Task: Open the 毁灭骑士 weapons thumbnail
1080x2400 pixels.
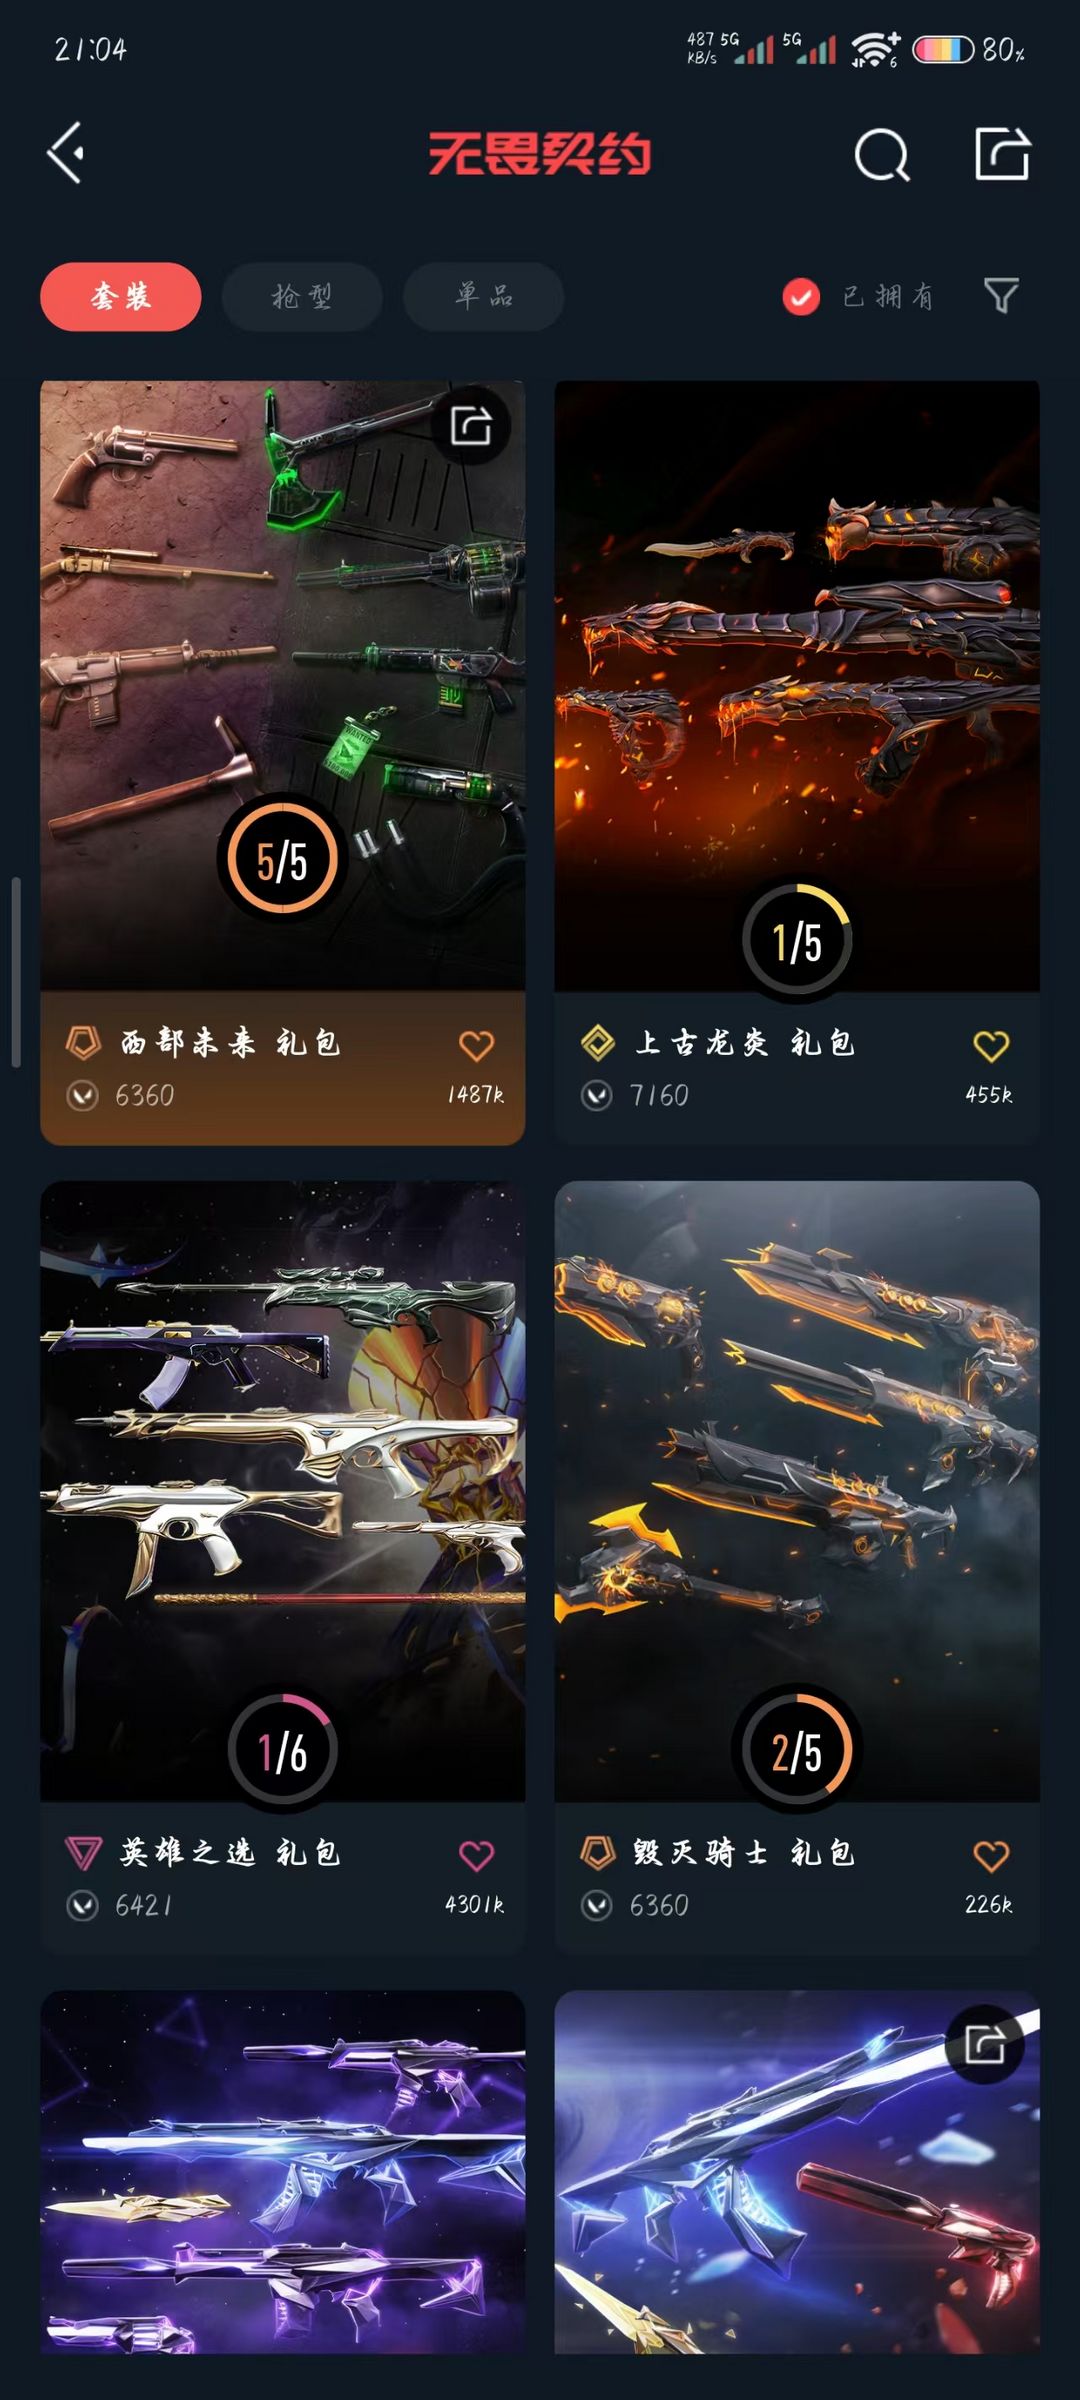Action: [797, 1491]
